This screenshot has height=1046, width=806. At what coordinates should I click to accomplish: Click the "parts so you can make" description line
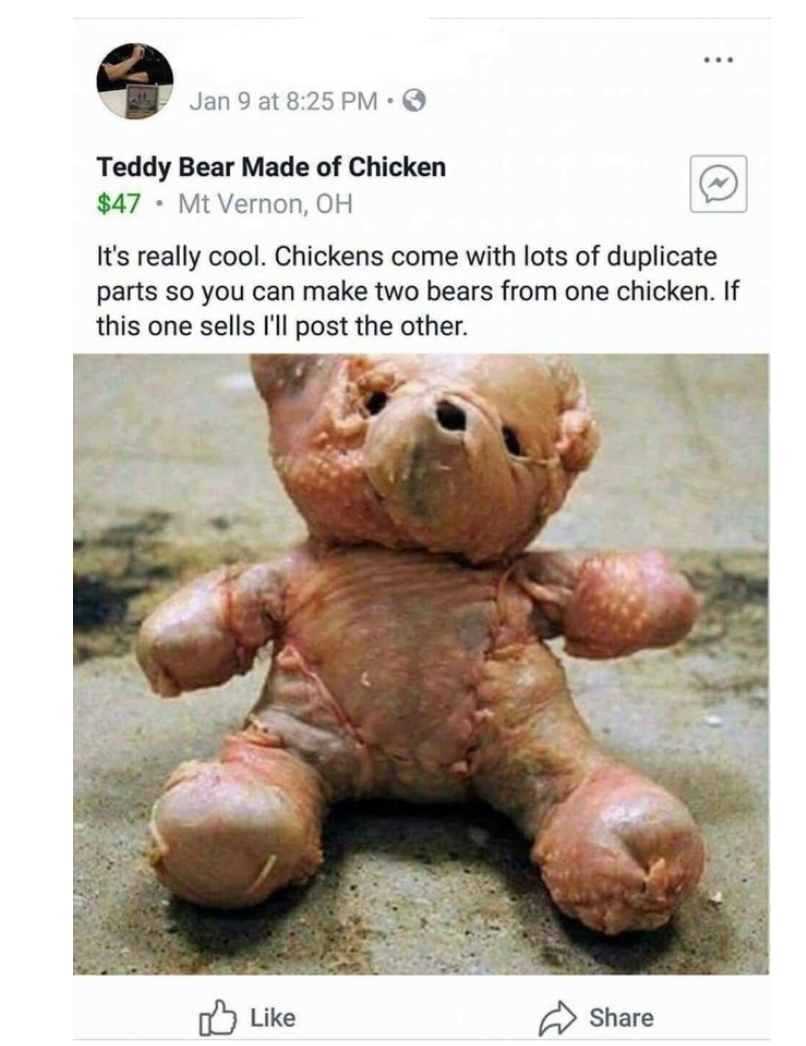[418, 292]
